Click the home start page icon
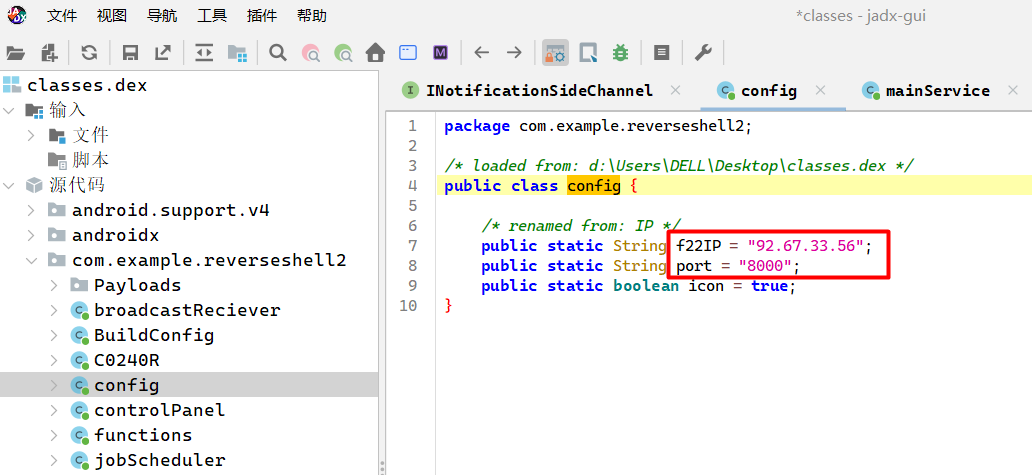This screenshot has width=1032, height=475. click(375, 53)
